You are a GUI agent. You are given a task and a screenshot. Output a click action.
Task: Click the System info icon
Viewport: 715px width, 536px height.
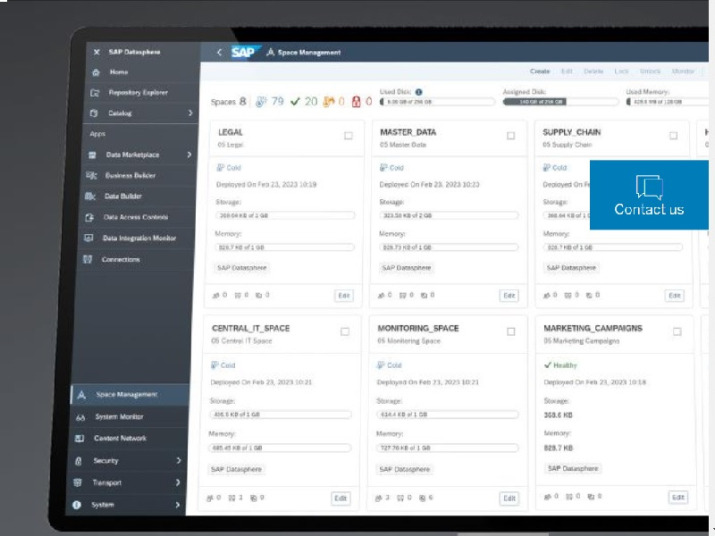pyautogui.click(x=77, y=505)
